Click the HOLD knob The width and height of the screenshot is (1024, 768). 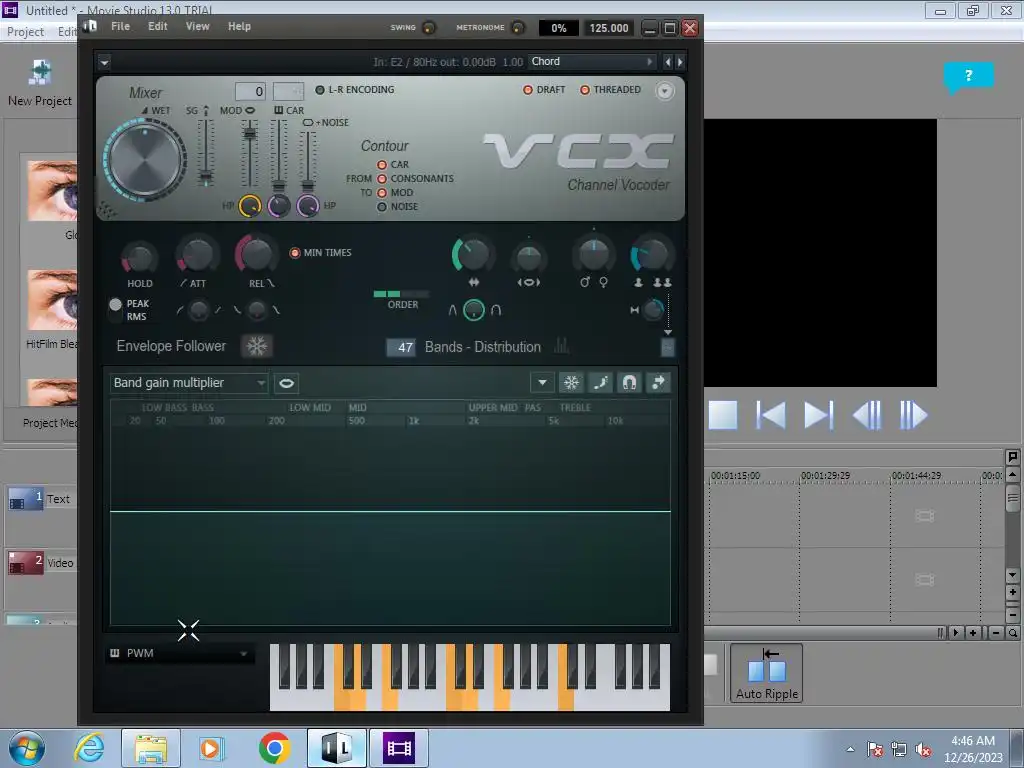[139, 258]
